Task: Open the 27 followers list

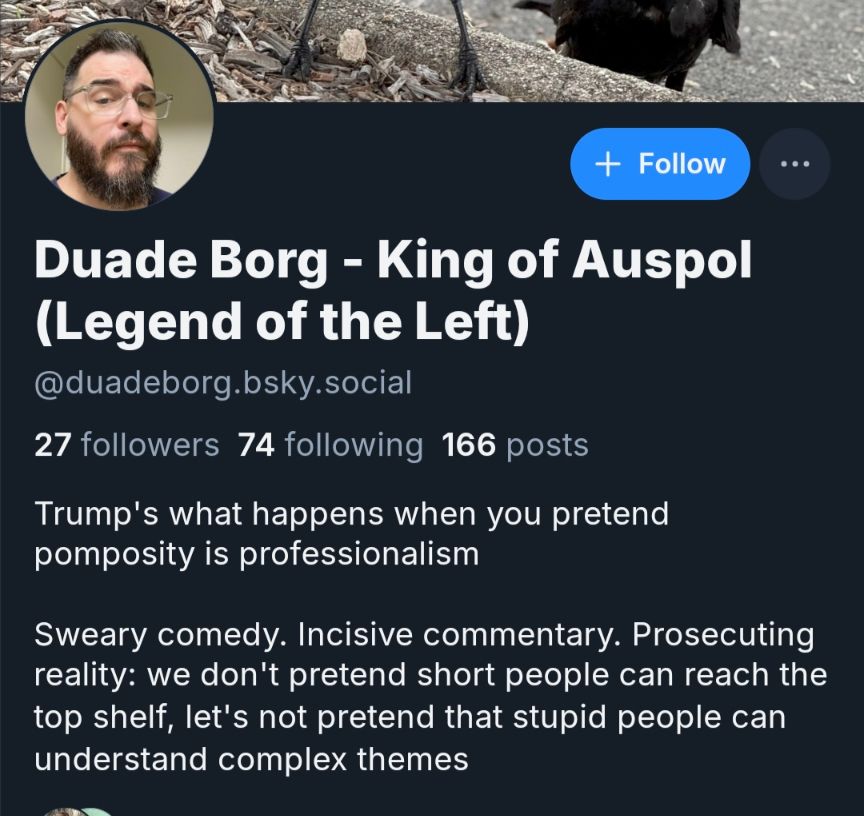Action: point(127,445)
